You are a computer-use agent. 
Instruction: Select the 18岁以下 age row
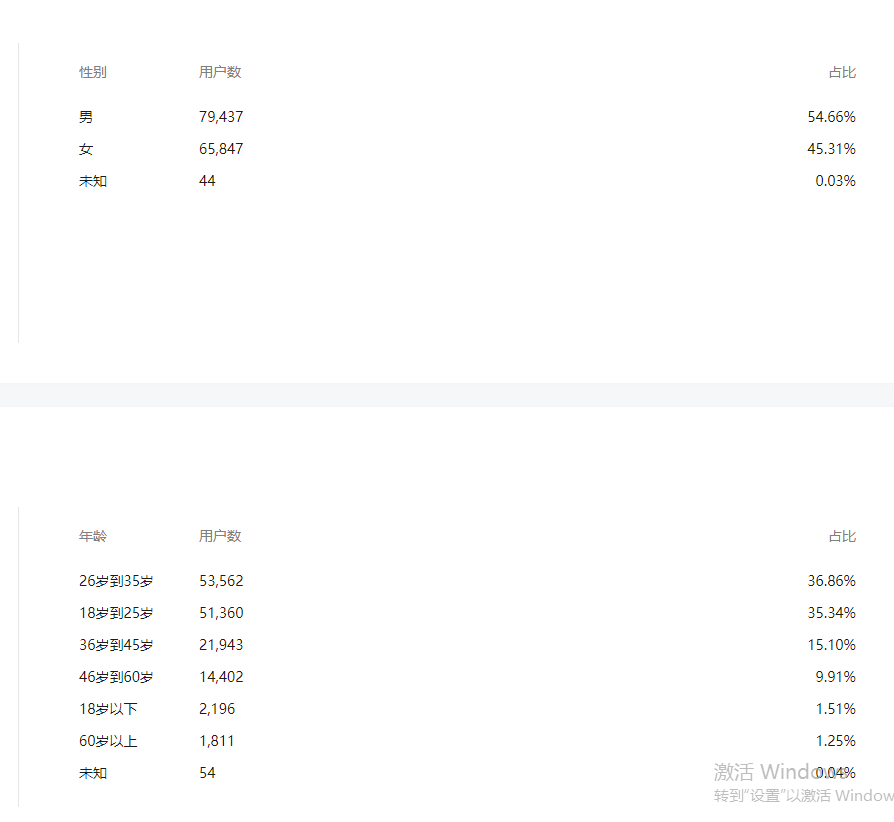[467, 709]
